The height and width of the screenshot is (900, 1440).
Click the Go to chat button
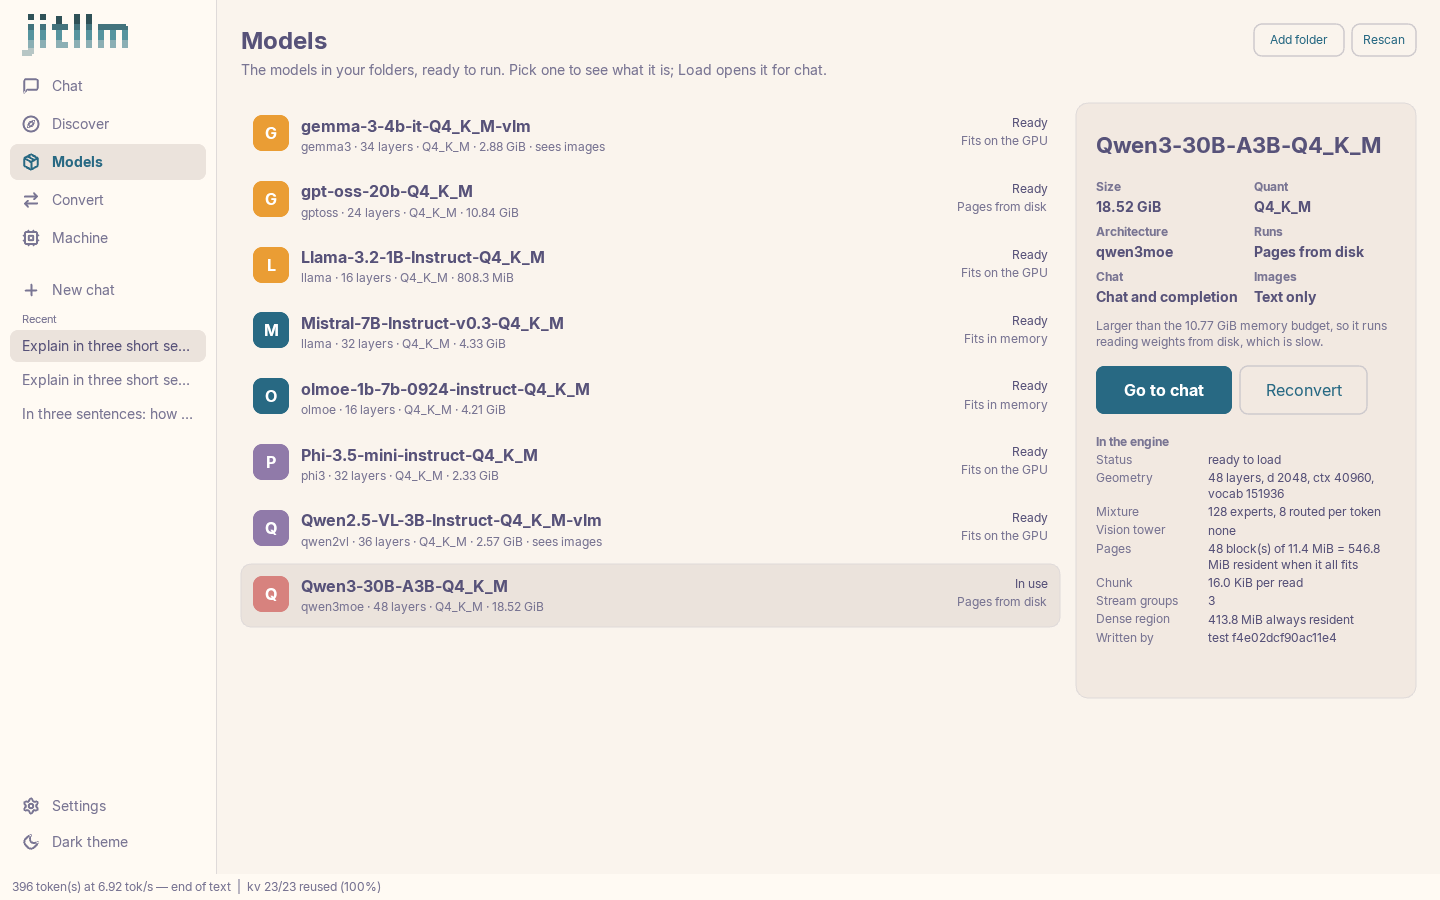(x=1164, y=390)
